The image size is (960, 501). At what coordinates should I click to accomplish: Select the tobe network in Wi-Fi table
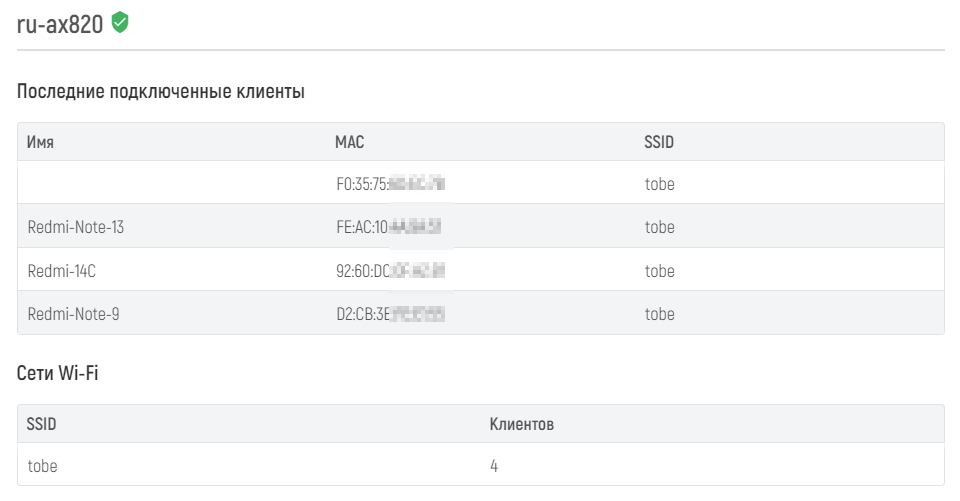point(42,466)
